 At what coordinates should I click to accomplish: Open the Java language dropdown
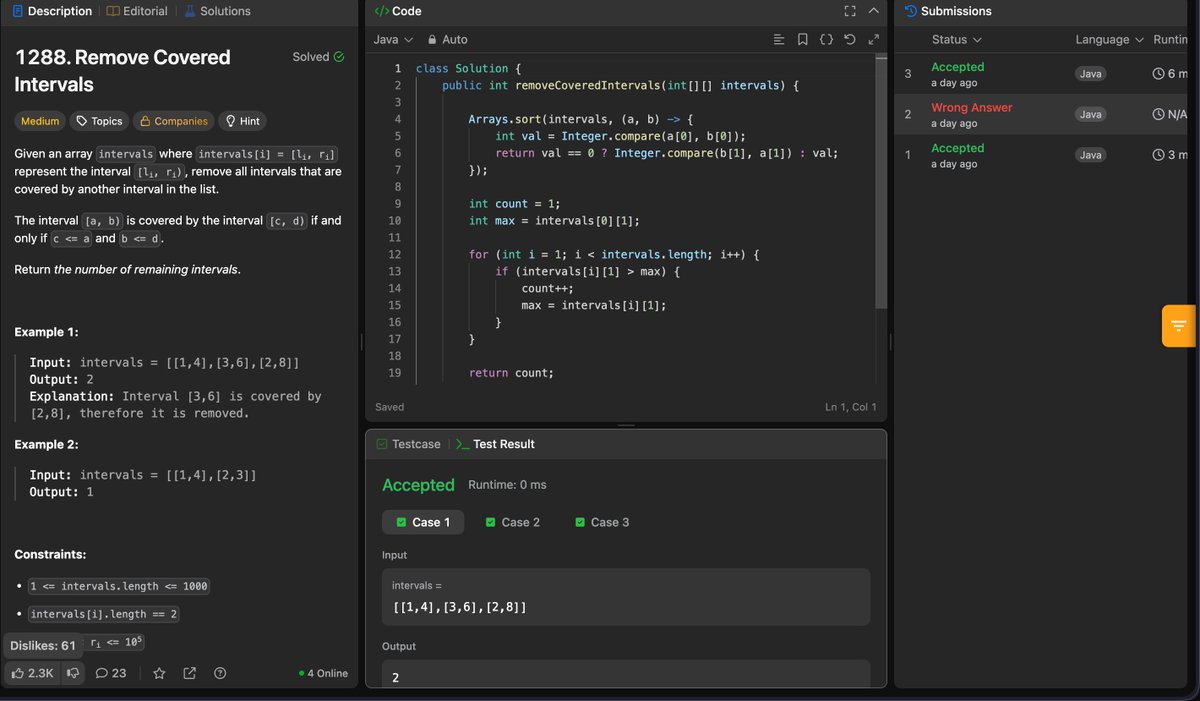pos(394,39)
